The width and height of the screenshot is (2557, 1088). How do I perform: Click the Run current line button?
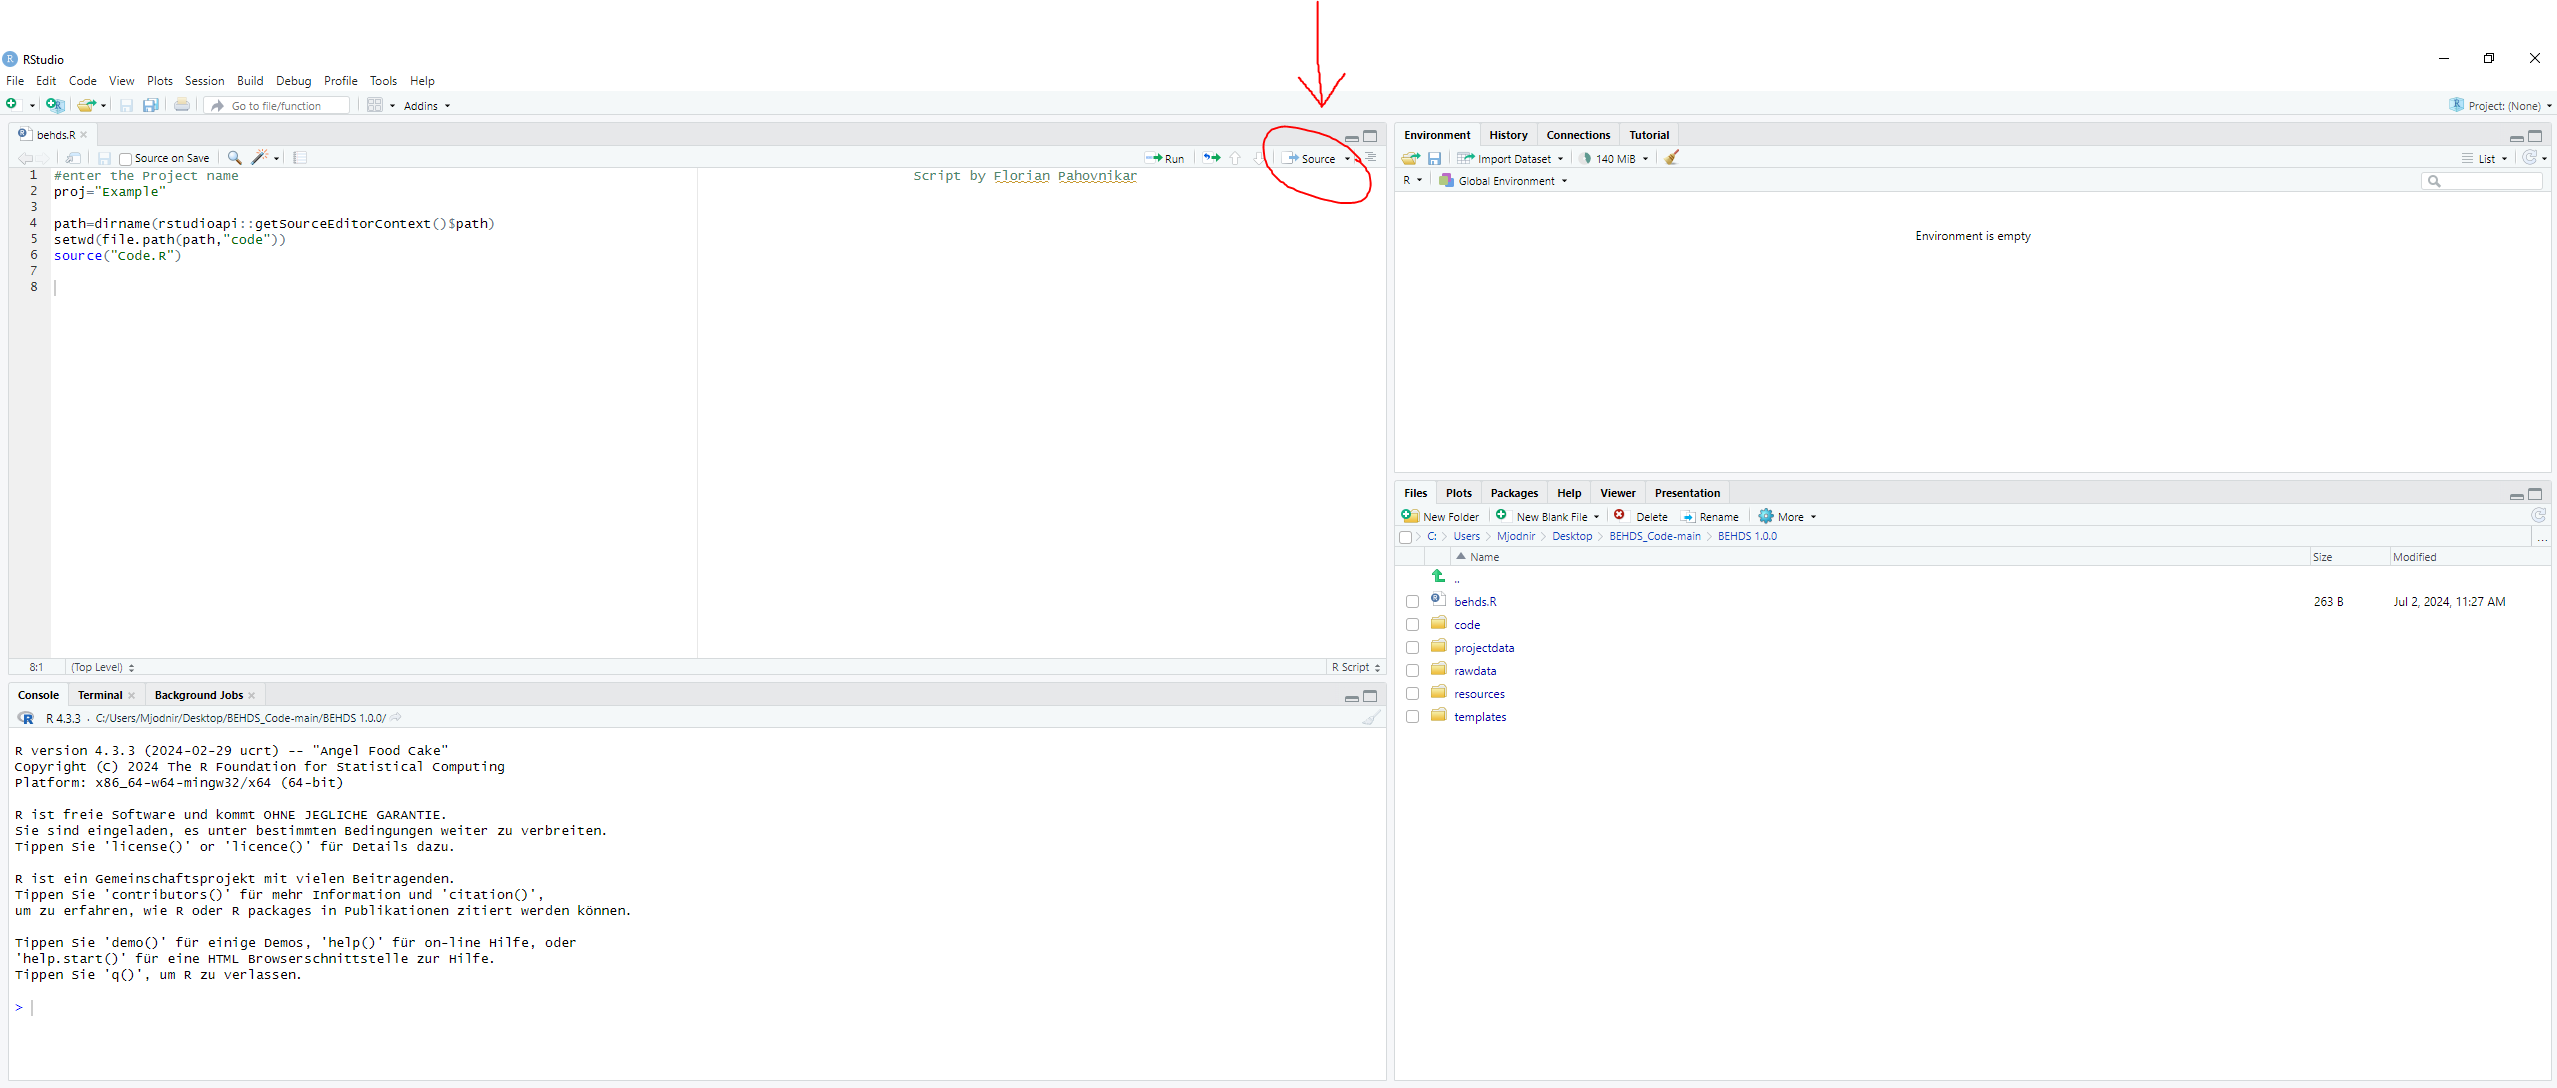[1165, 158]
